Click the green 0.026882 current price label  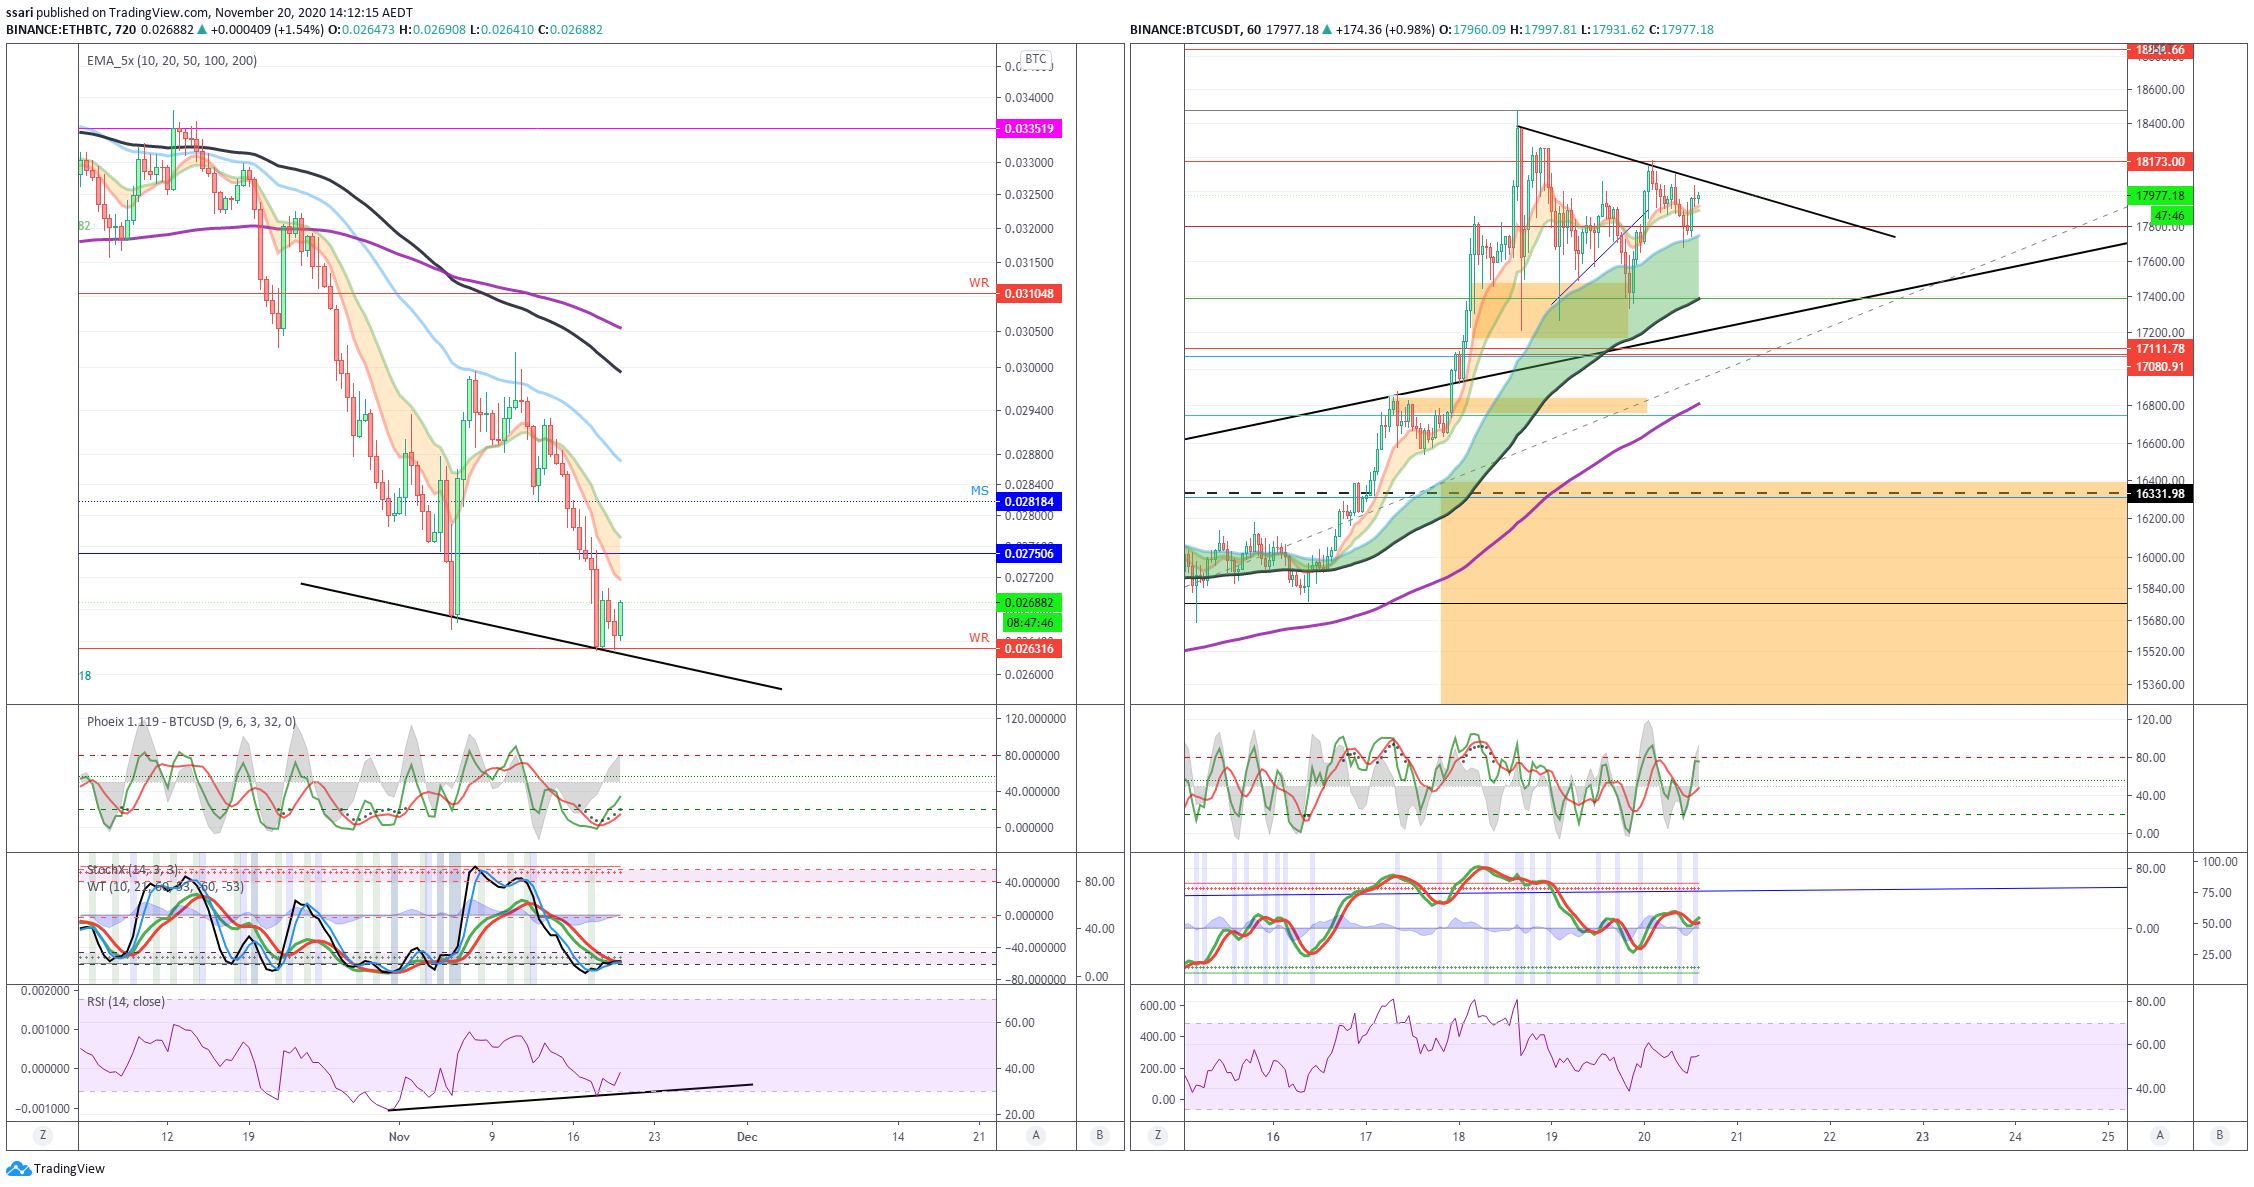coord(1029,603)
